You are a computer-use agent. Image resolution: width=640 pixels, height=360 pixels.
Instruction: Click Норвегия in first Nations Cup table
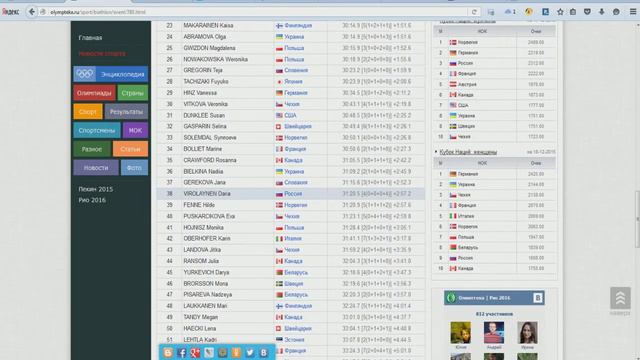point(467,42)
